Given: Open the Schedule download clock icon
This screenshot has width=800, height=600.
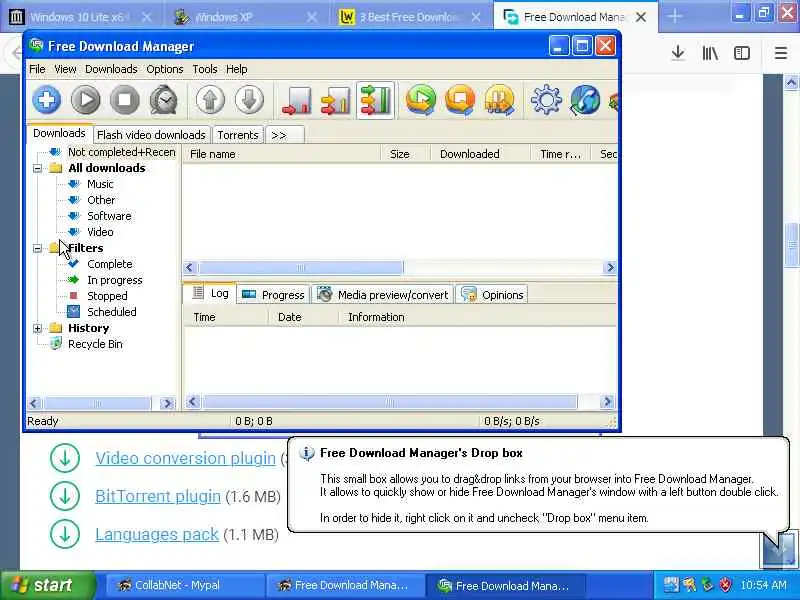Looking at the screenshot, I should 164,99.
